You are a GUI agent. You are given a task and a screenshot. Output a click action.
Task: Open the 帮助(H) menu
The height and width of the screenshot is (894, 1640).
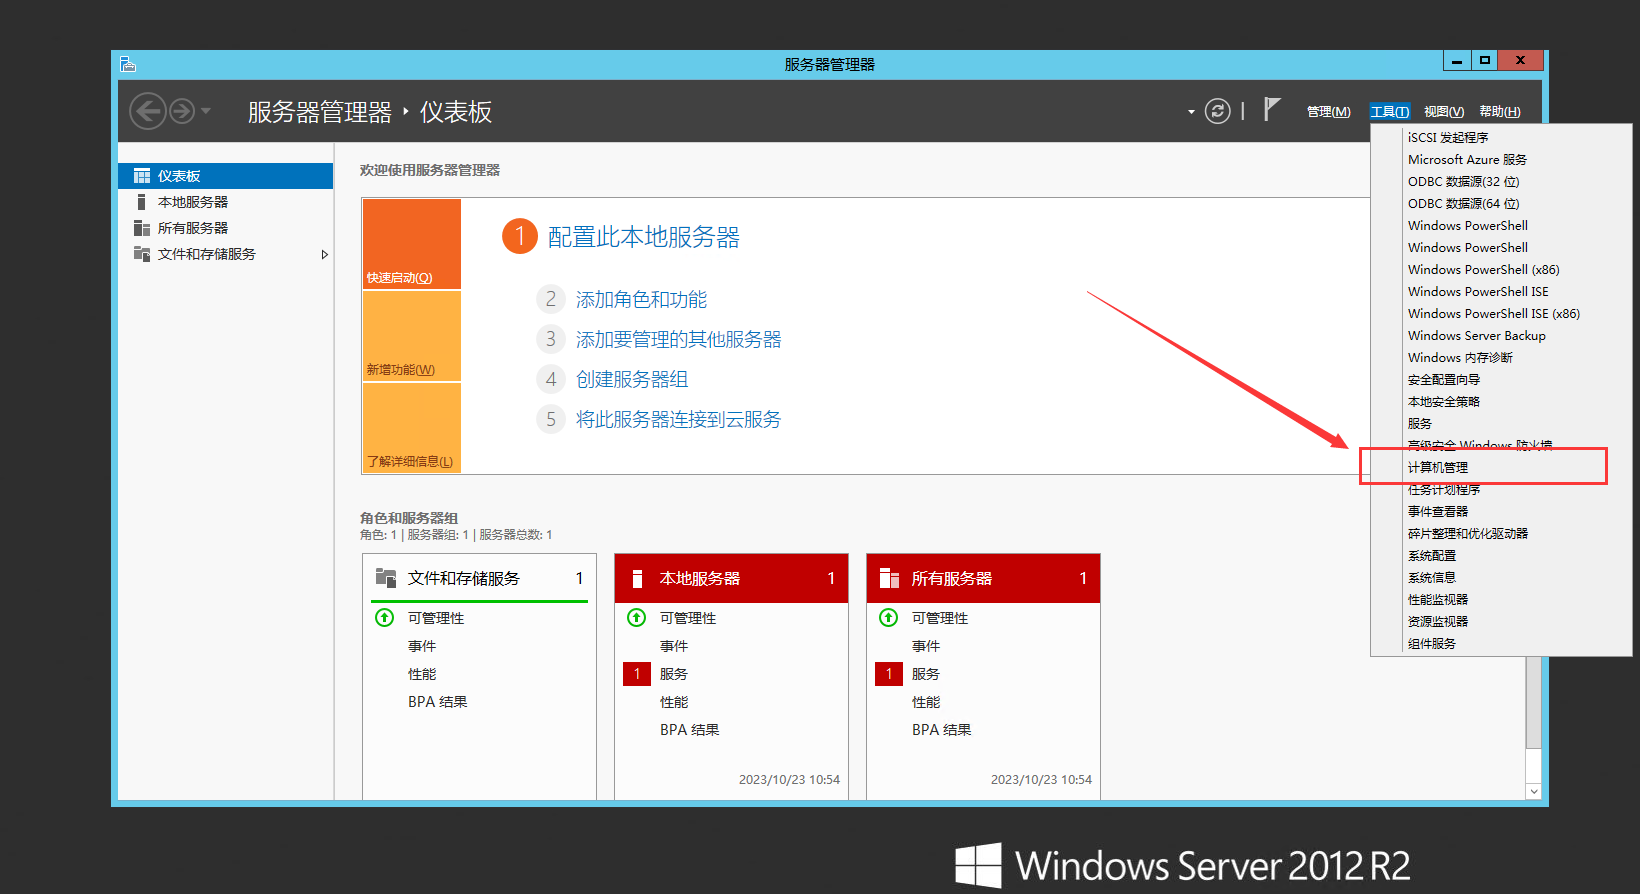pyautogui.click(x=1500, y=112)
